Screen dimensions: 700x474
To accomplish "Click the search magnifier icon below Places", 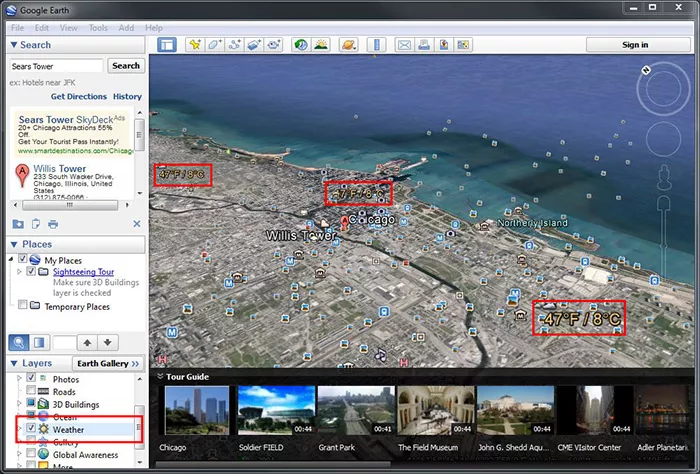I will point(19,342).
